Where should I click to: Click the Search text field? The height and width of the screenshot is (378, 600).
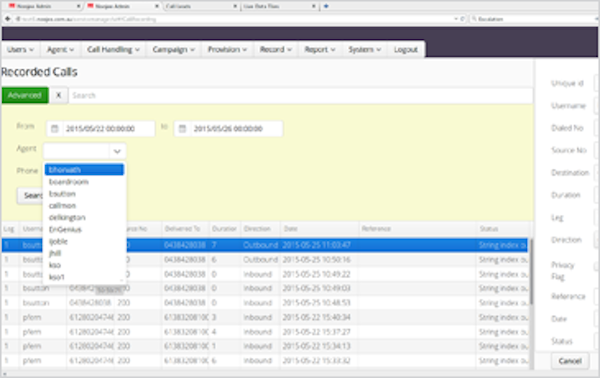click(301, 95)
